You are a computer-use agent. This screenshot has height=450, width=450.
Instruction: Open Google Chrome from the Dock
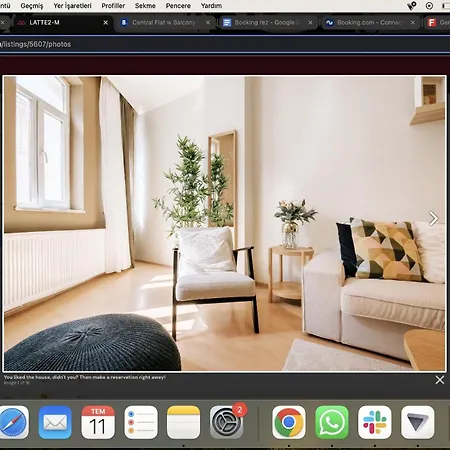coord(289,422)
